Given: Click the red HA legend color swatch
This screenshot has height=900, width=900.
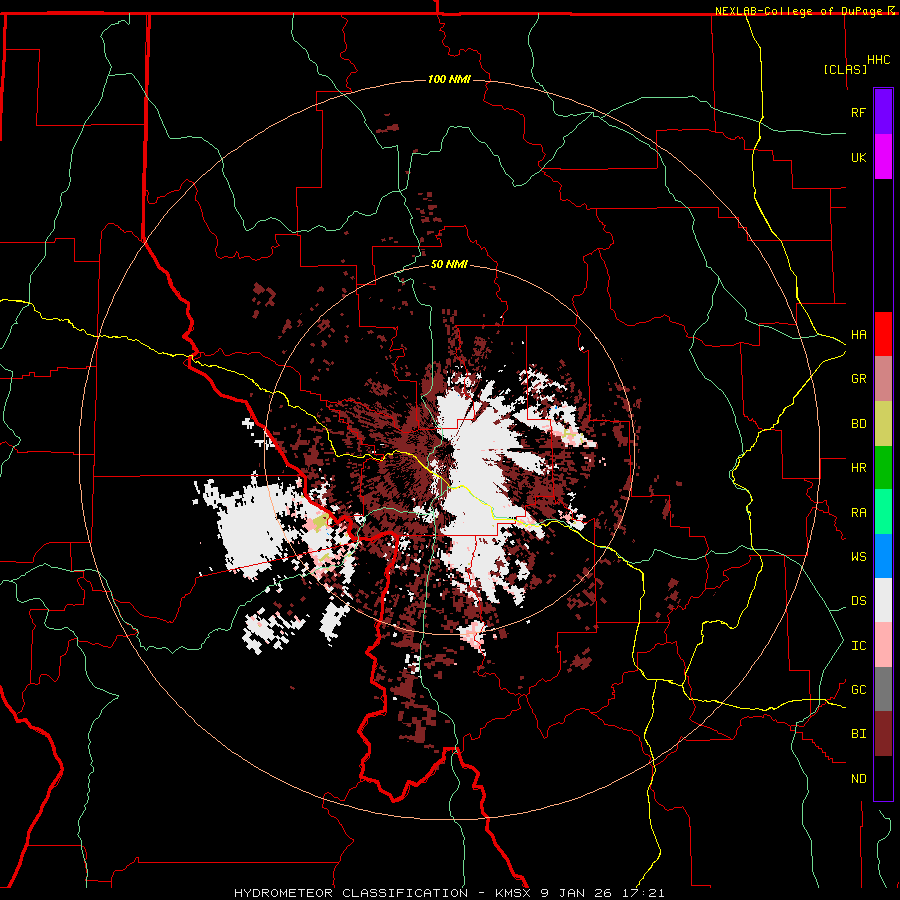Looking at the screenshot, I should (x=883, y=334).
